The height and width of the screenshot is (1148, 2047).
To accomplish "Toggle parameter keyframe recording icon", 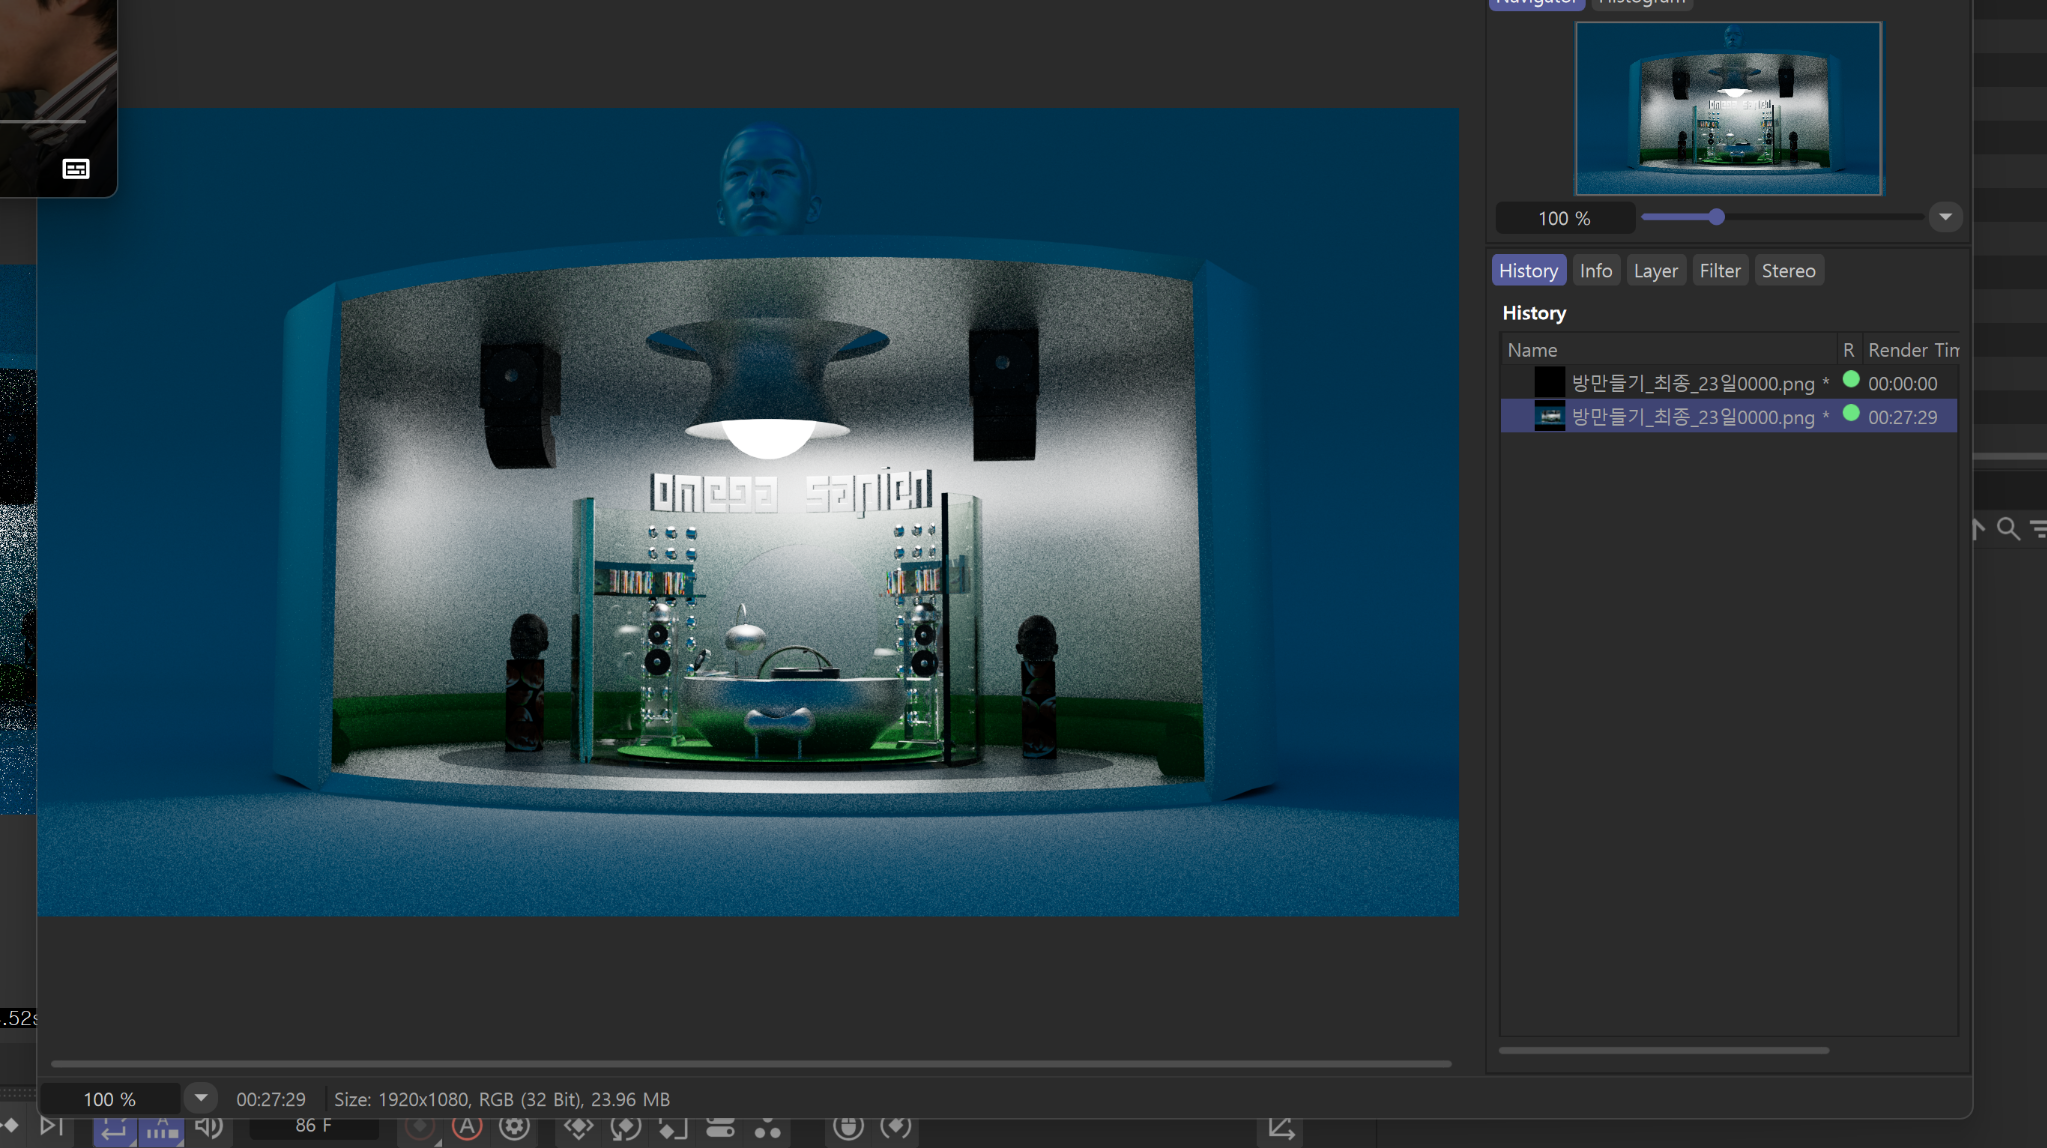I will (720, 1127).
